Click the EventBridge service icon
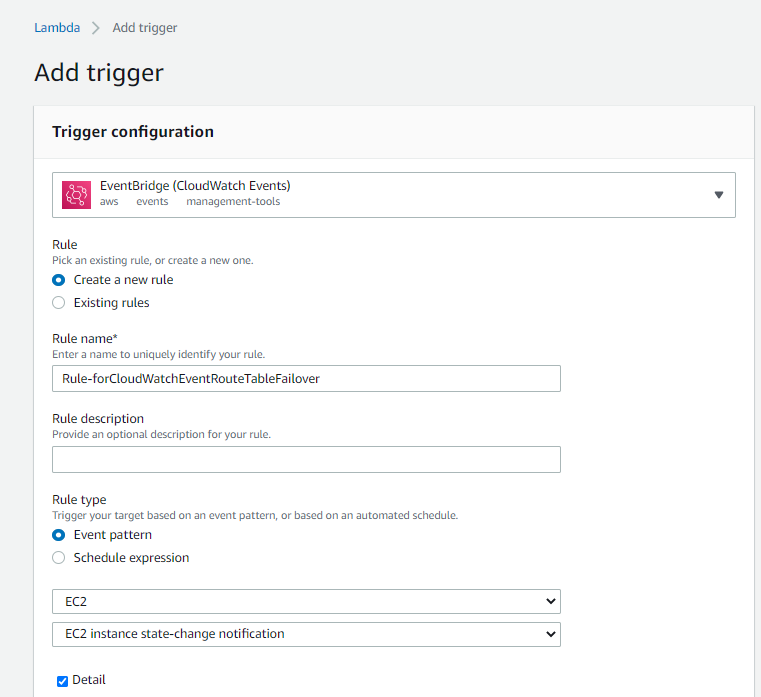The height and width of the screenshot is (697, 761). pyautogui.click(x=76, y=194)
